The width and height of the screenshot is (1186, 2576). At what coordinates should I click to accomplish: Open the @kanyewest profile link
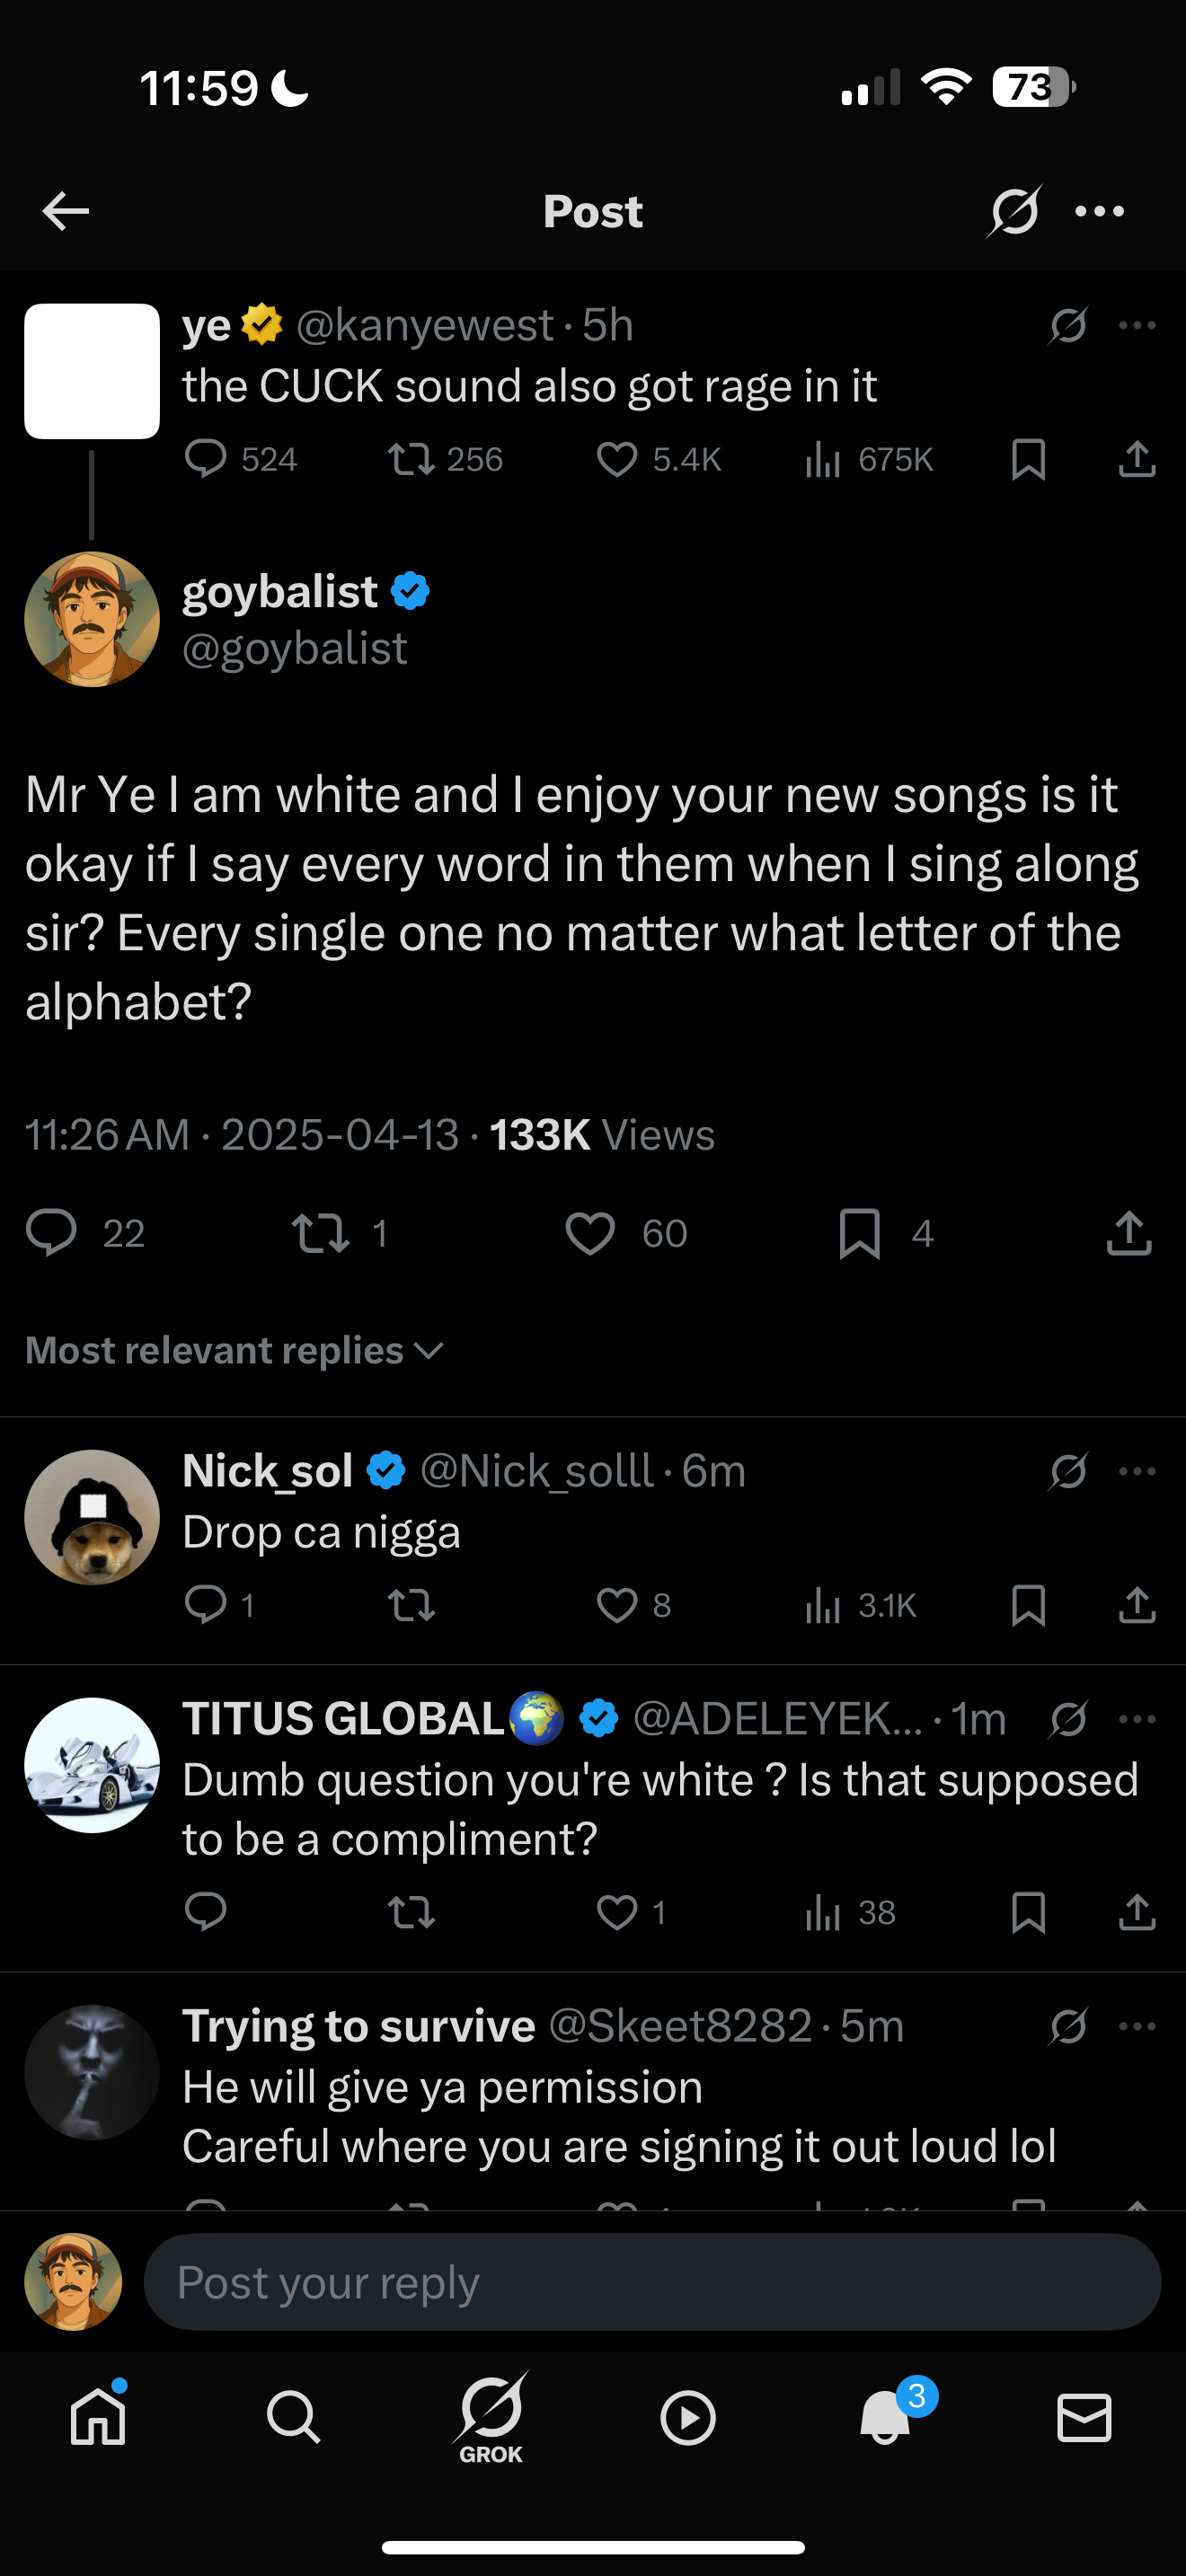424,325
